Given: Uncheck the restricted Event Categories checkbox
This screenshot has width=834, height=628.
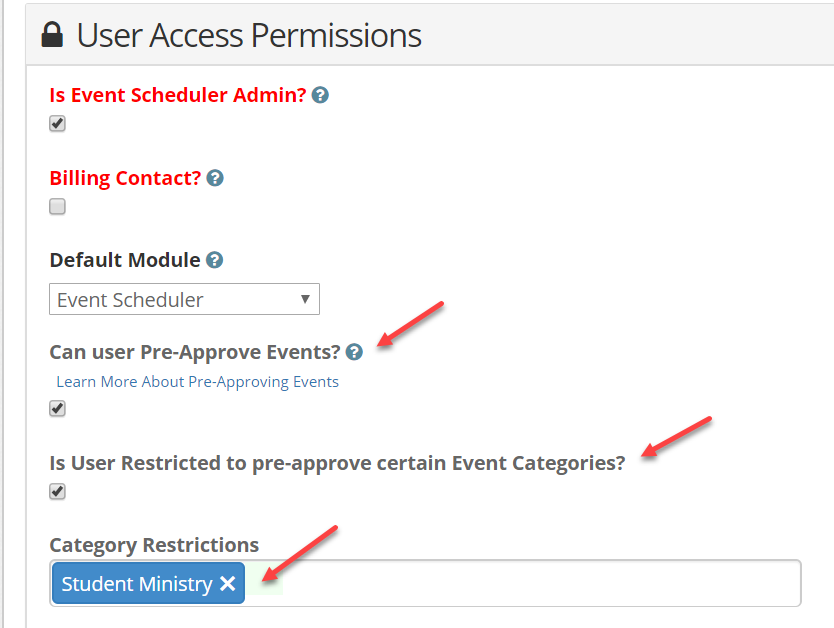Looking at the screenshot, I should [57, 491].
